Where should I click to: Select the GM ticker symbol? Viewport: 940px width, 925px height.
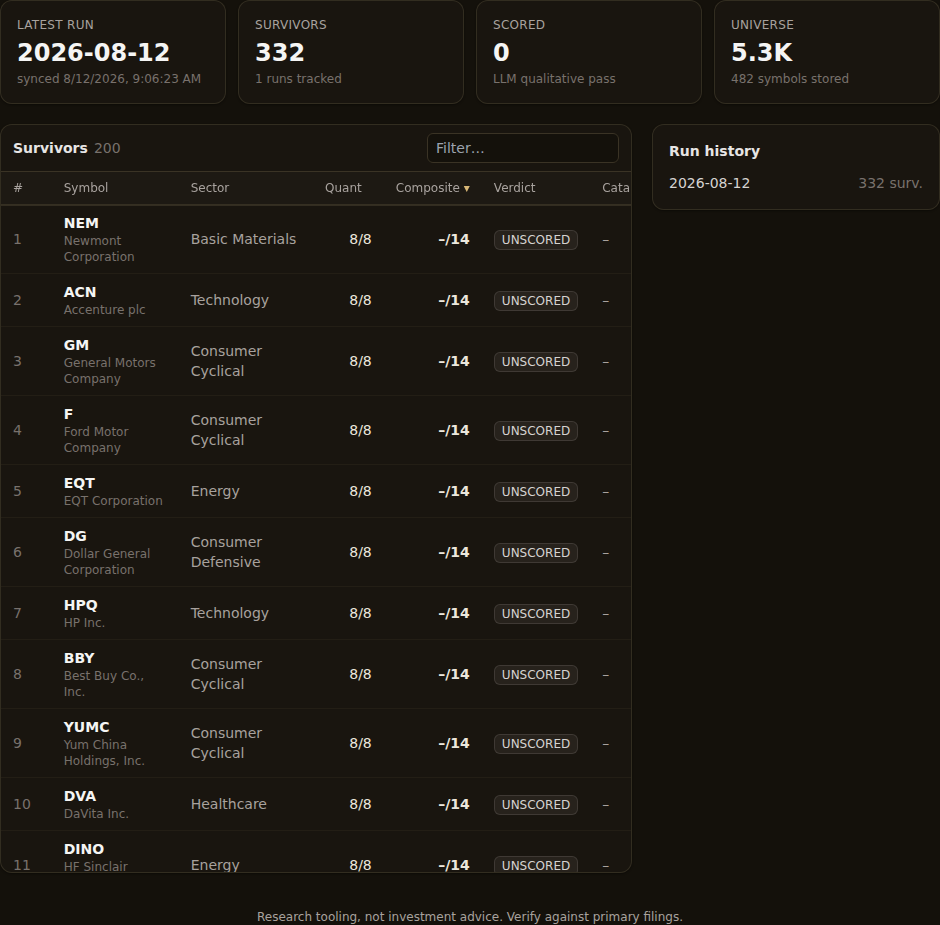(x=76, y=345)
